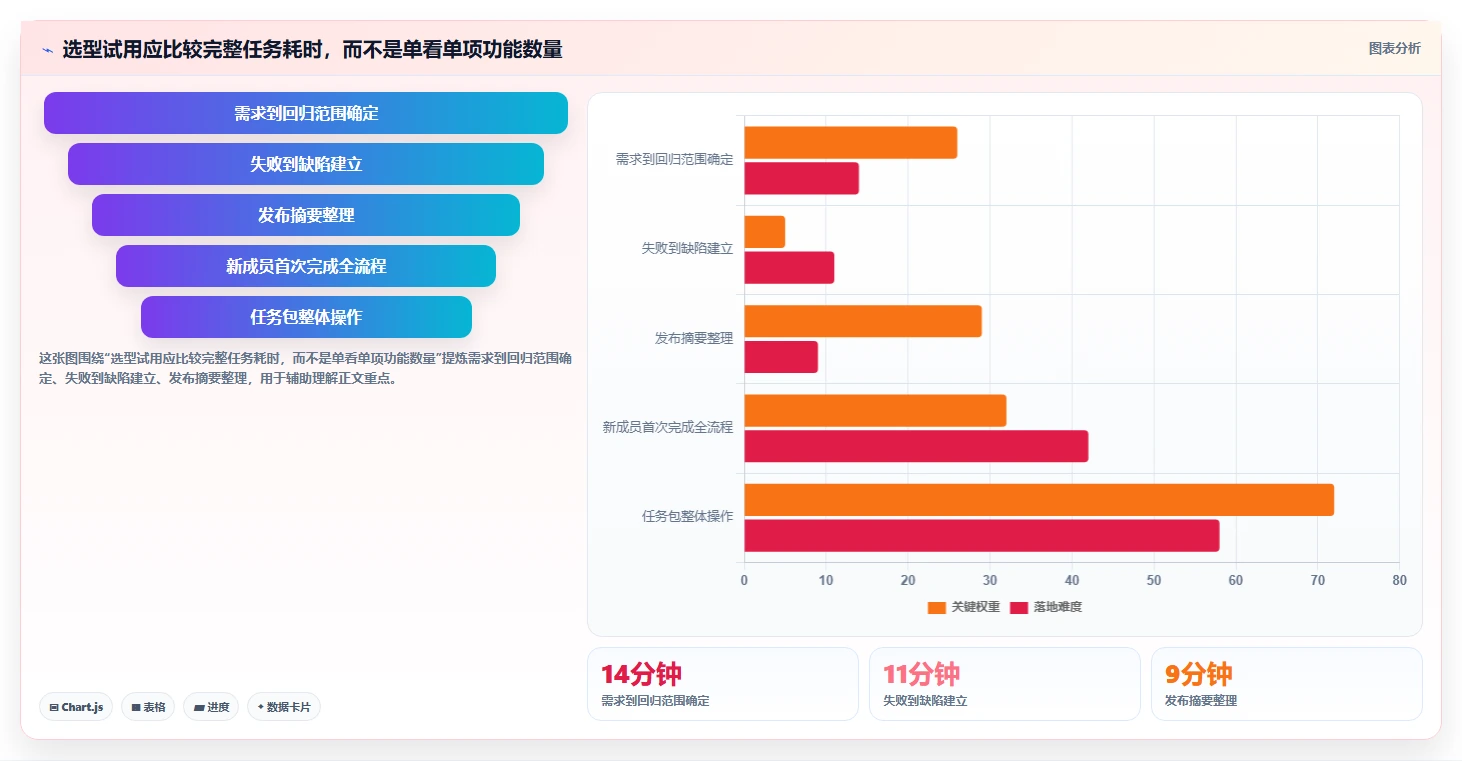
Task: Click the orange bar for 任务包整体操作
Action: [1039, 500]
